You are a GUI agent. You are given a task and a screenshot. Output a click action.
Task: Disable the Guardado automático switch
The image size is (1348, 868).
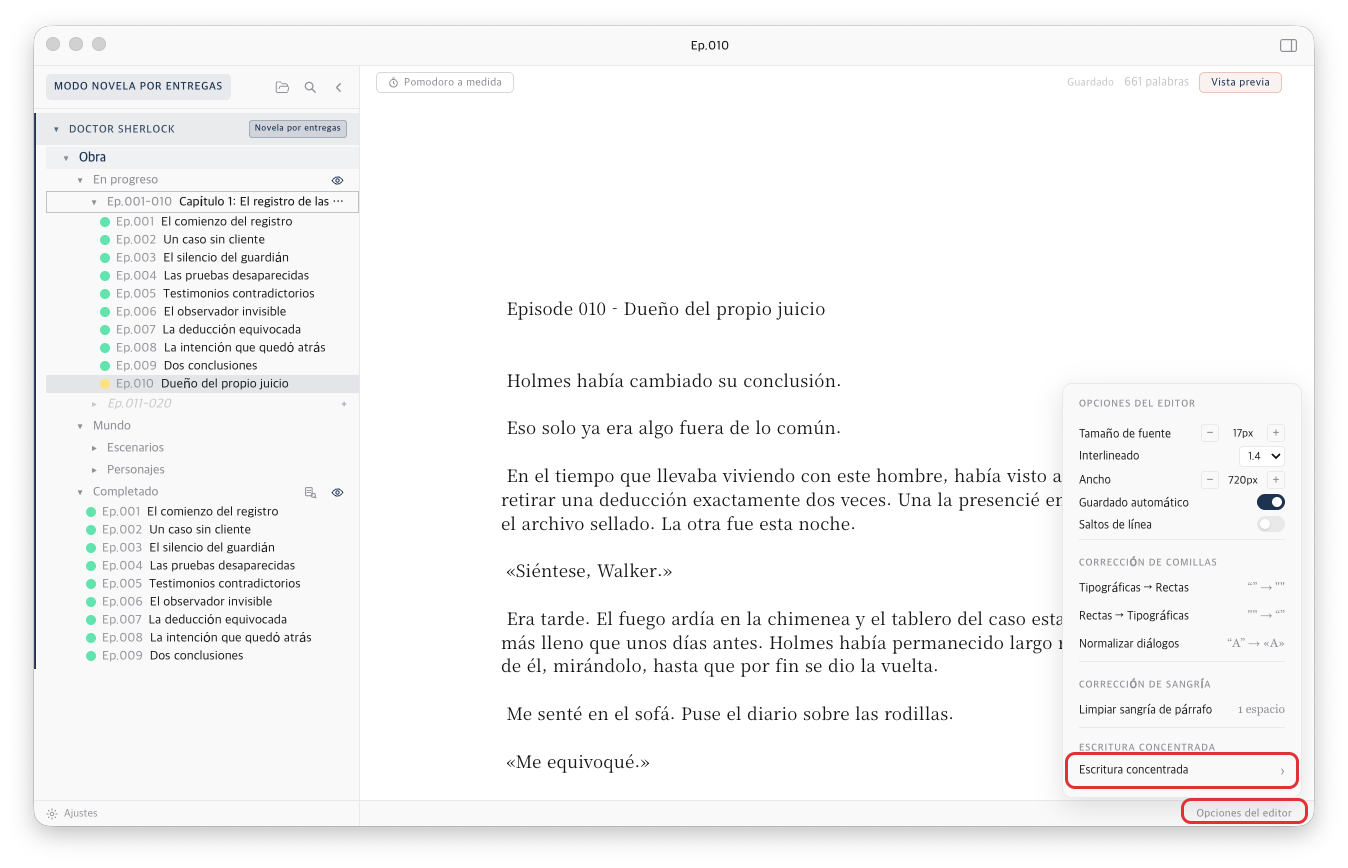[x=1270, y=502]
